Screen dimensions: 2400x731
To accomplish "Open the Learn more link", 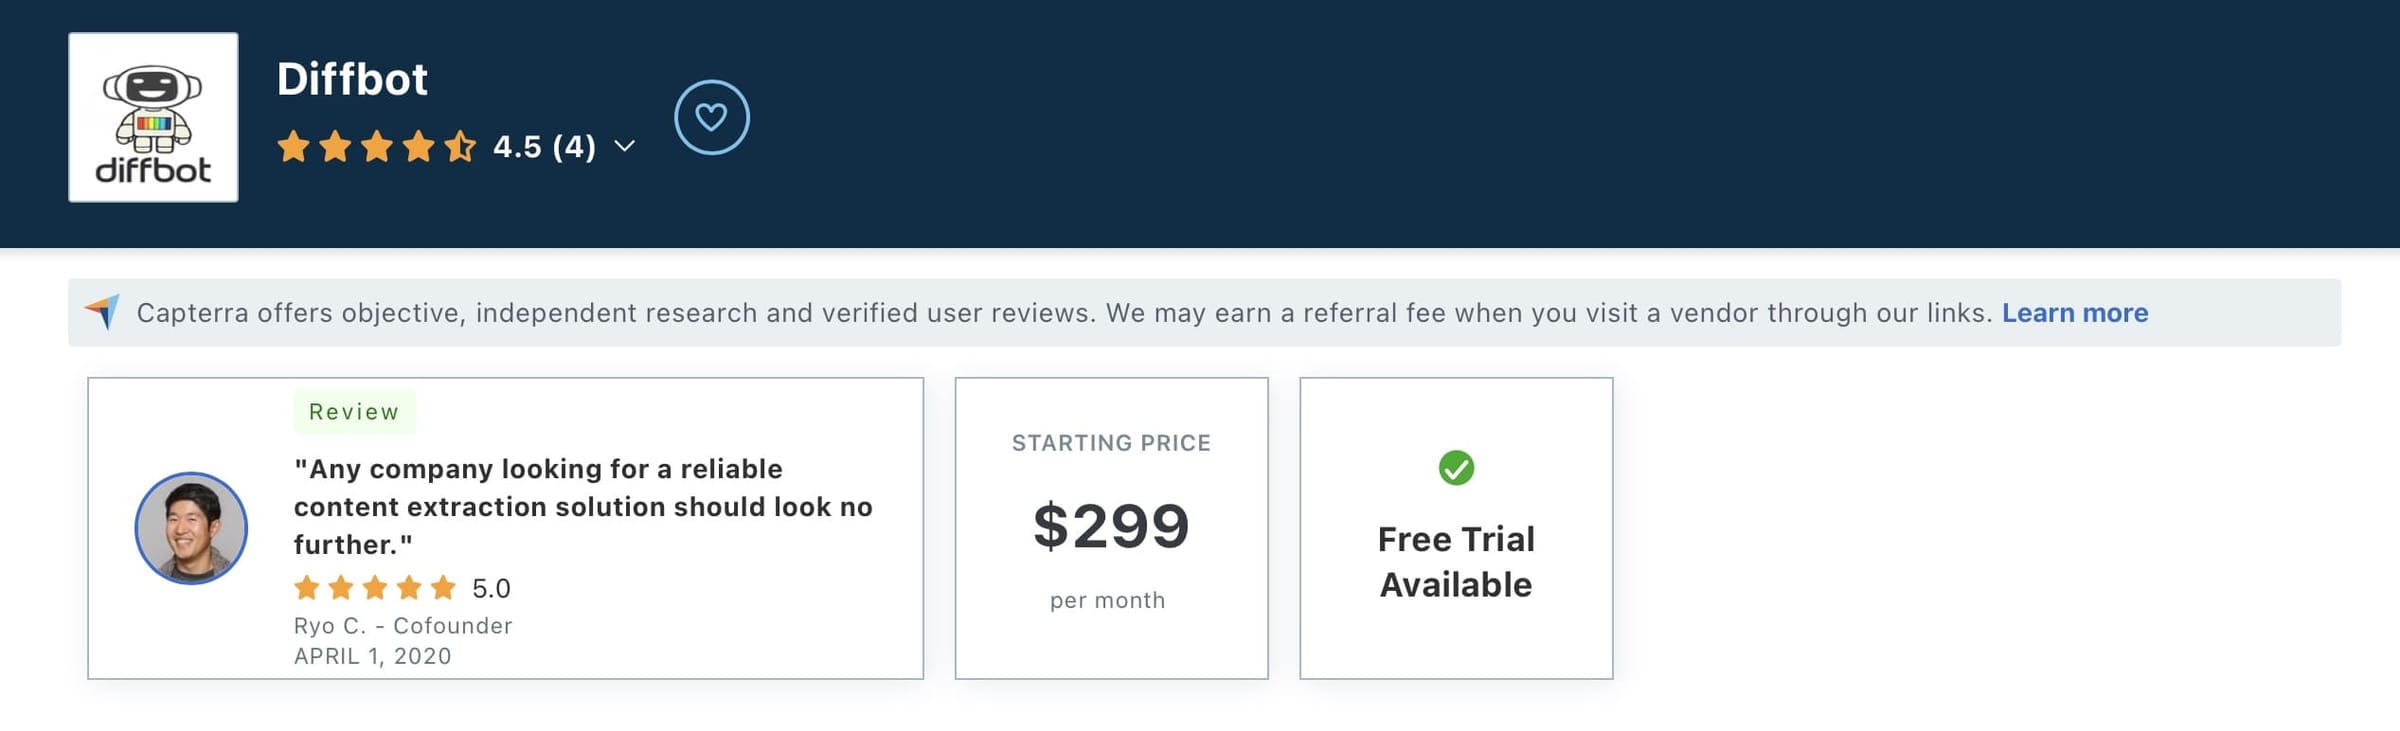I will pyautogui.click(x=2075, y=313).
